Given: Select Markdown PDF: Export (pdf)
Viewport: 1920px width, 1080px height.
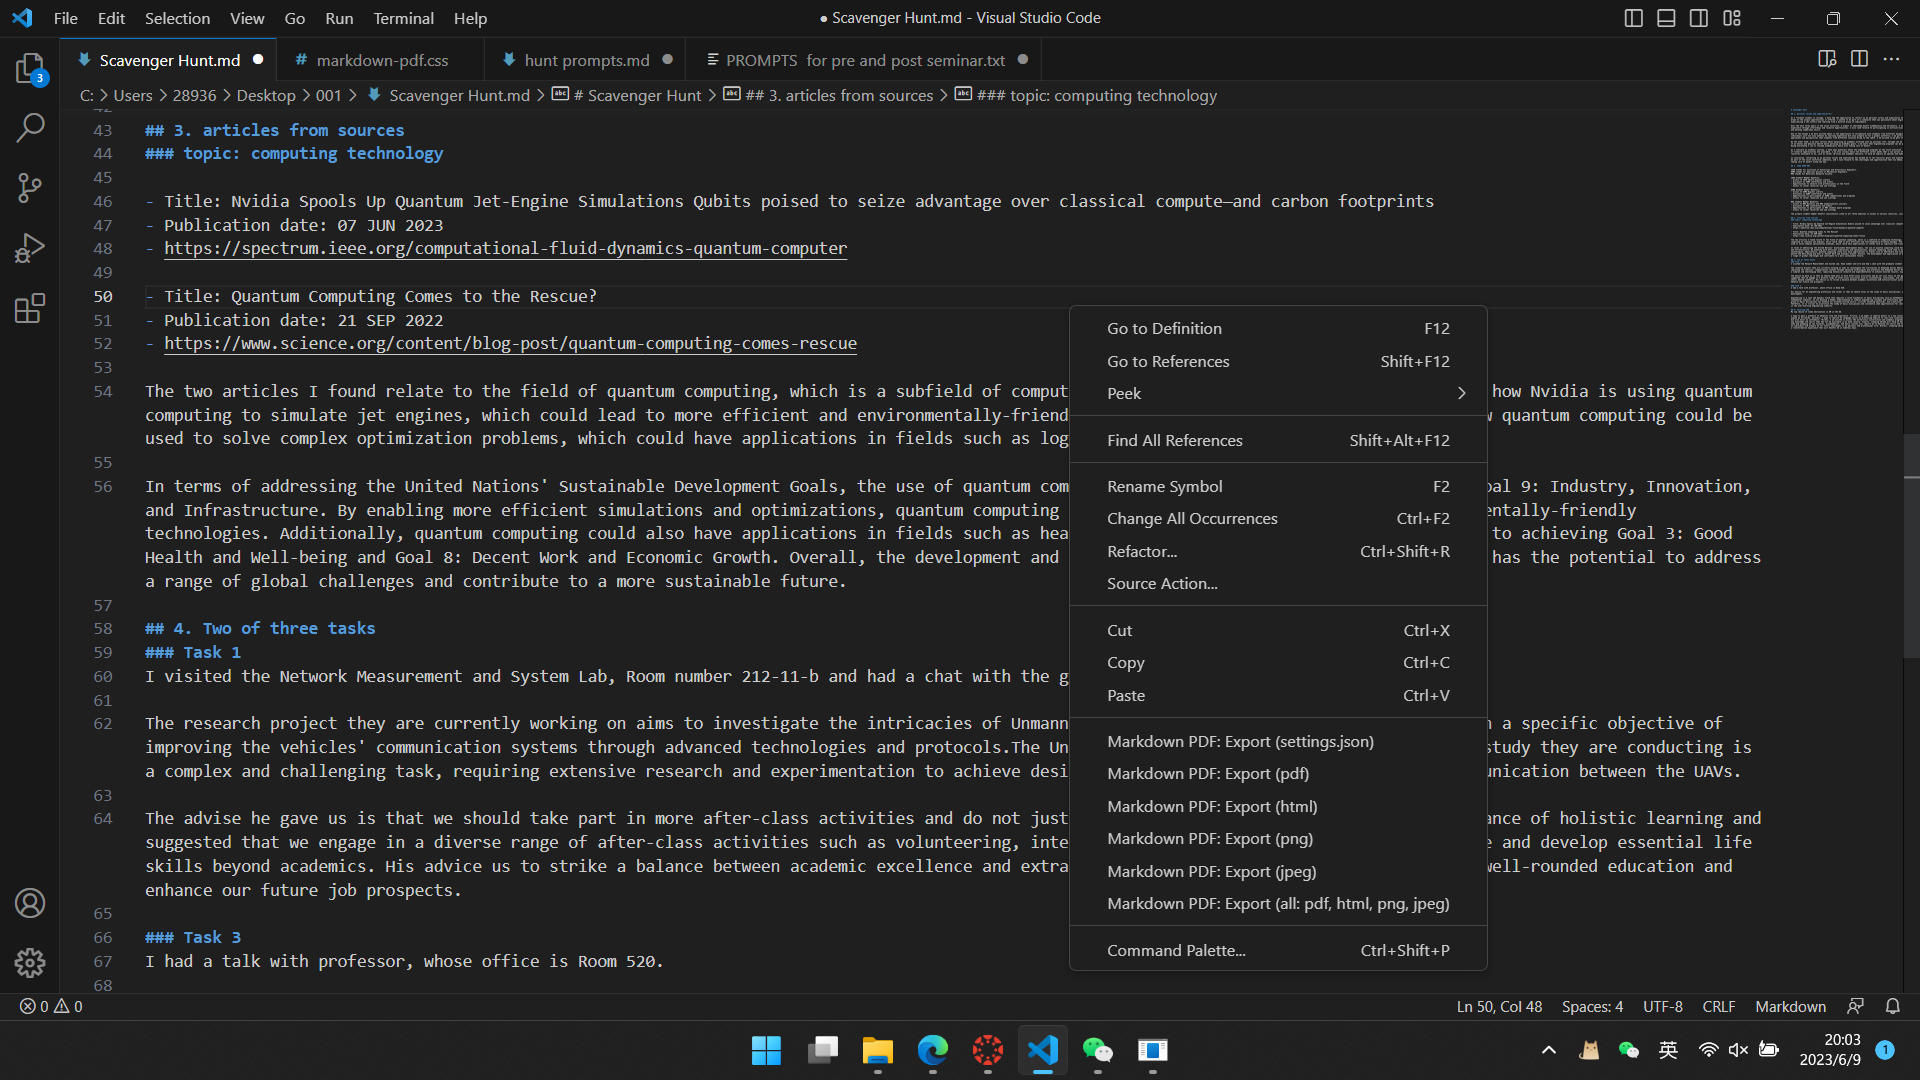Looking at the screenshot, I should [x=1207, y=773].
